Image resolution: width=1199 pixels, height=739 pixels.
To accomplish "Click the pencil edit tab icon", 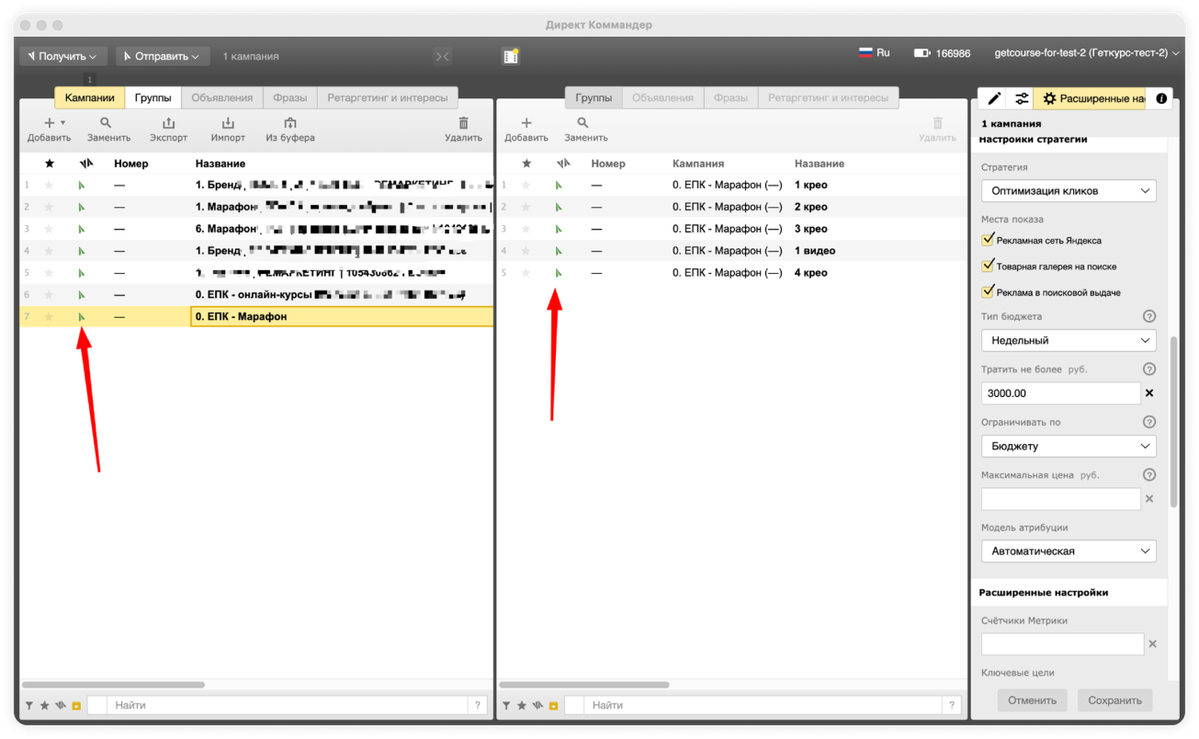I will (994, 99).
